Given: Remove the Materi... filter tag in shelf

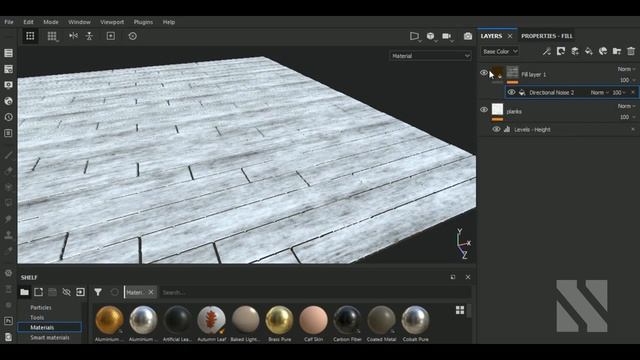Looking at the screenshot, I should tap(151, 292).
